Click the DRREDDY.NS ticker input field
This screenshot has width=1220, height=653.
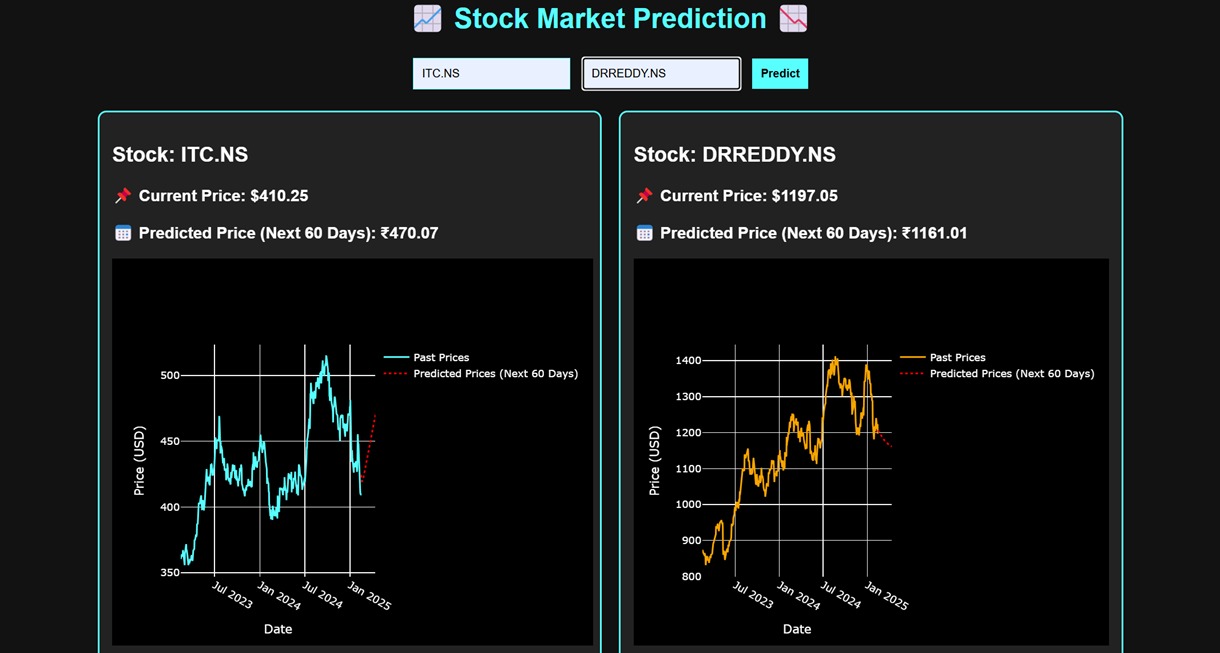[x=661, y=73]
